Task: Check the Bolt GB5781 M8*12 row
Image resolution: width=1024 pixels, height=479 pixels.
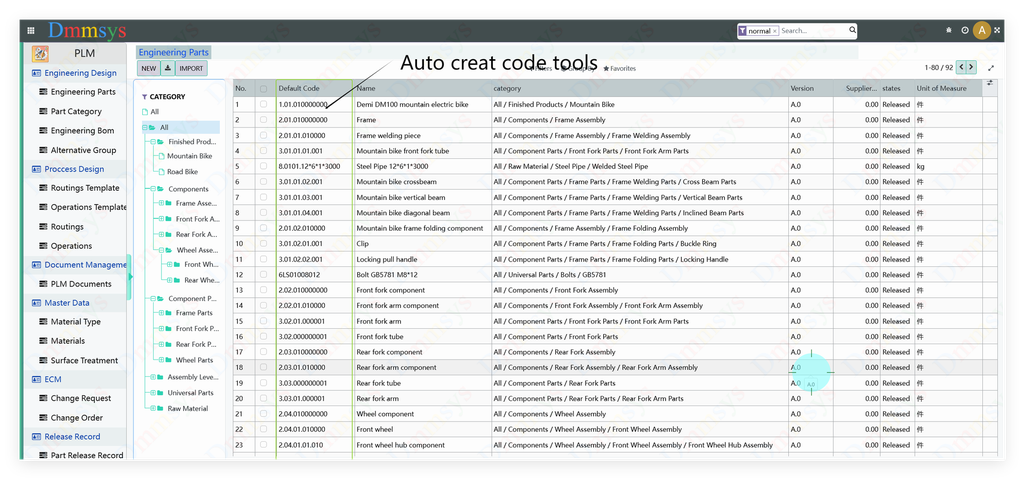Action: [x=263, y=274]
